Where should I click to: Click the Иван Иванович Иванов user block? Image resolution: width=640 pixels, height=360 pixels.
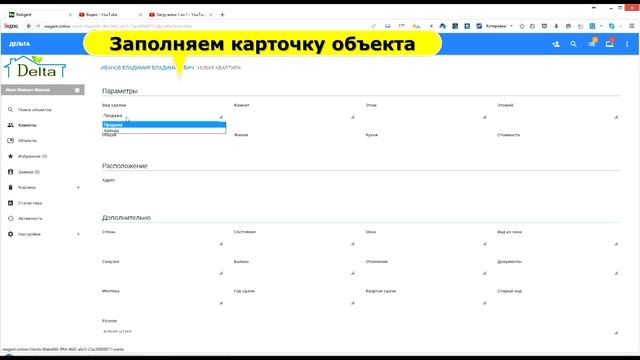[42, 90]
